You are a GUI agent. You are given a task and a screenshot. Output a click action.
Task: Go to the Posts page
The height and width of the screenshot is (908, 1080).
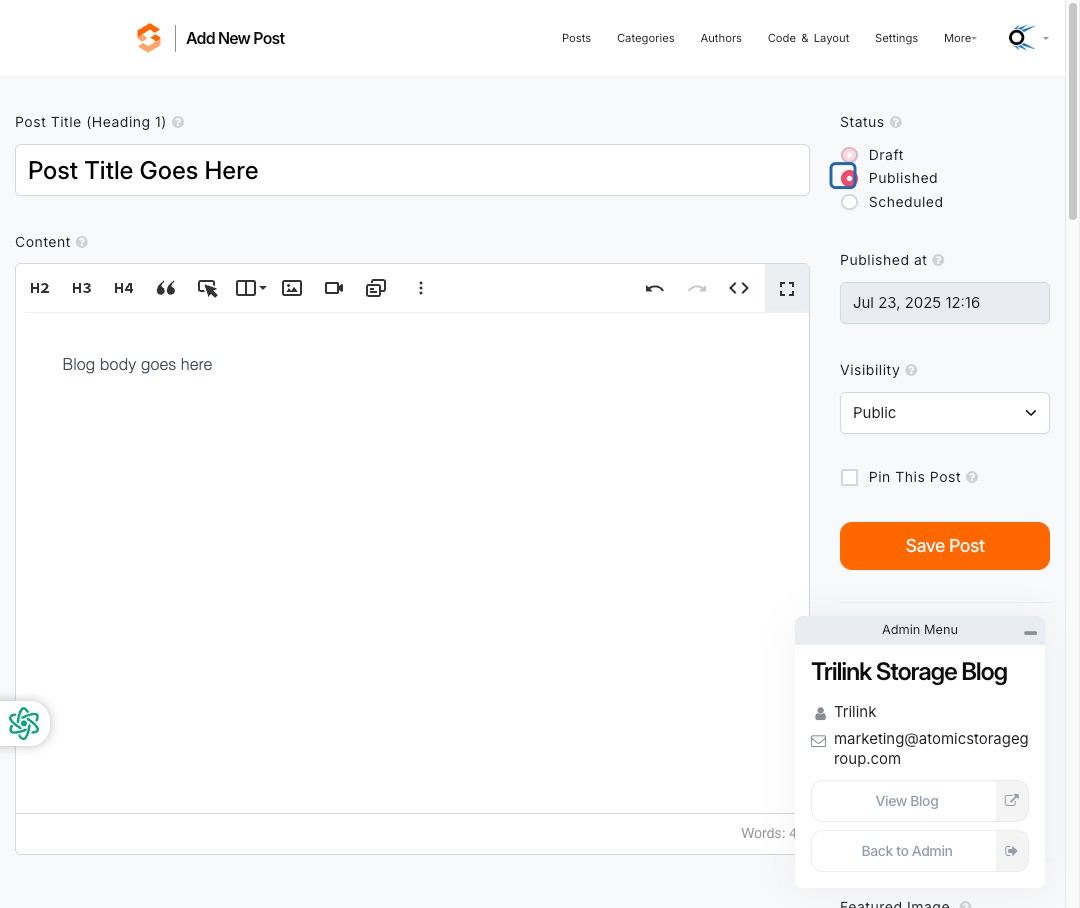[576, 39]
